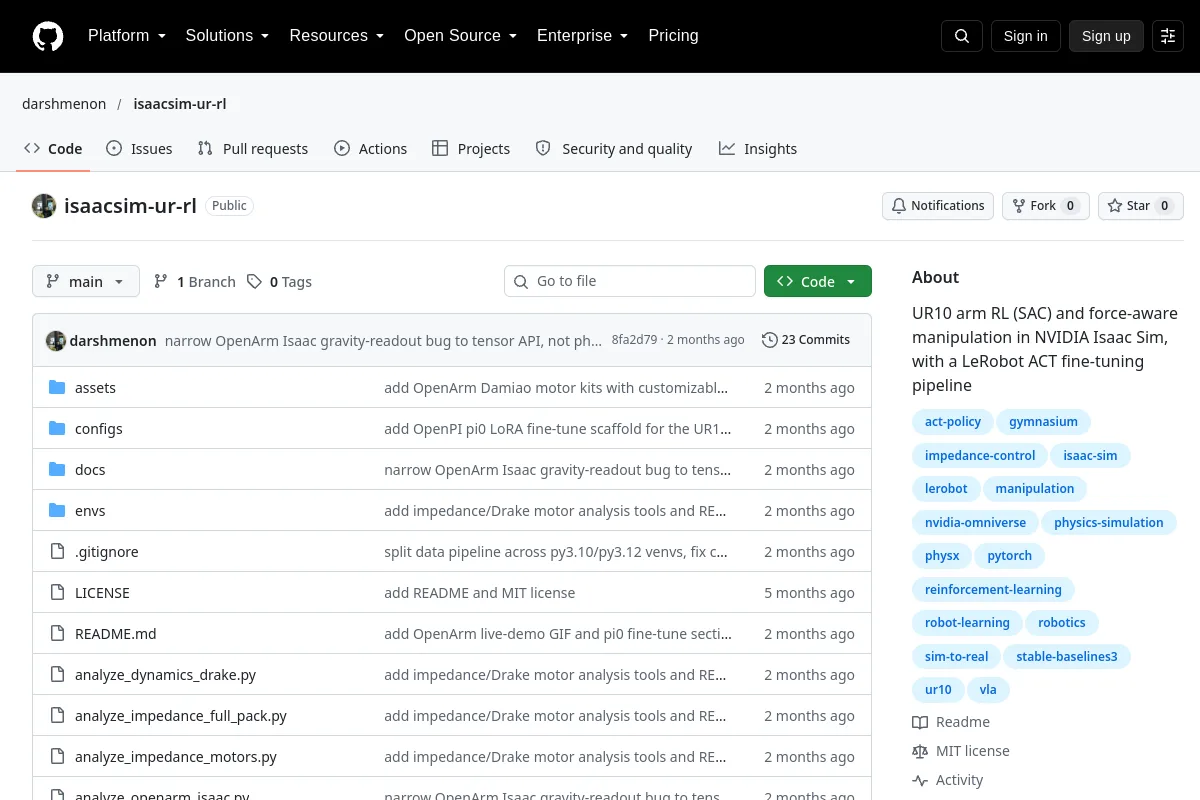Image resolution: width=1200 pixels, height=800 pixels.
Task: Click the pulse icon beside Activity
Action: point(920,780)
